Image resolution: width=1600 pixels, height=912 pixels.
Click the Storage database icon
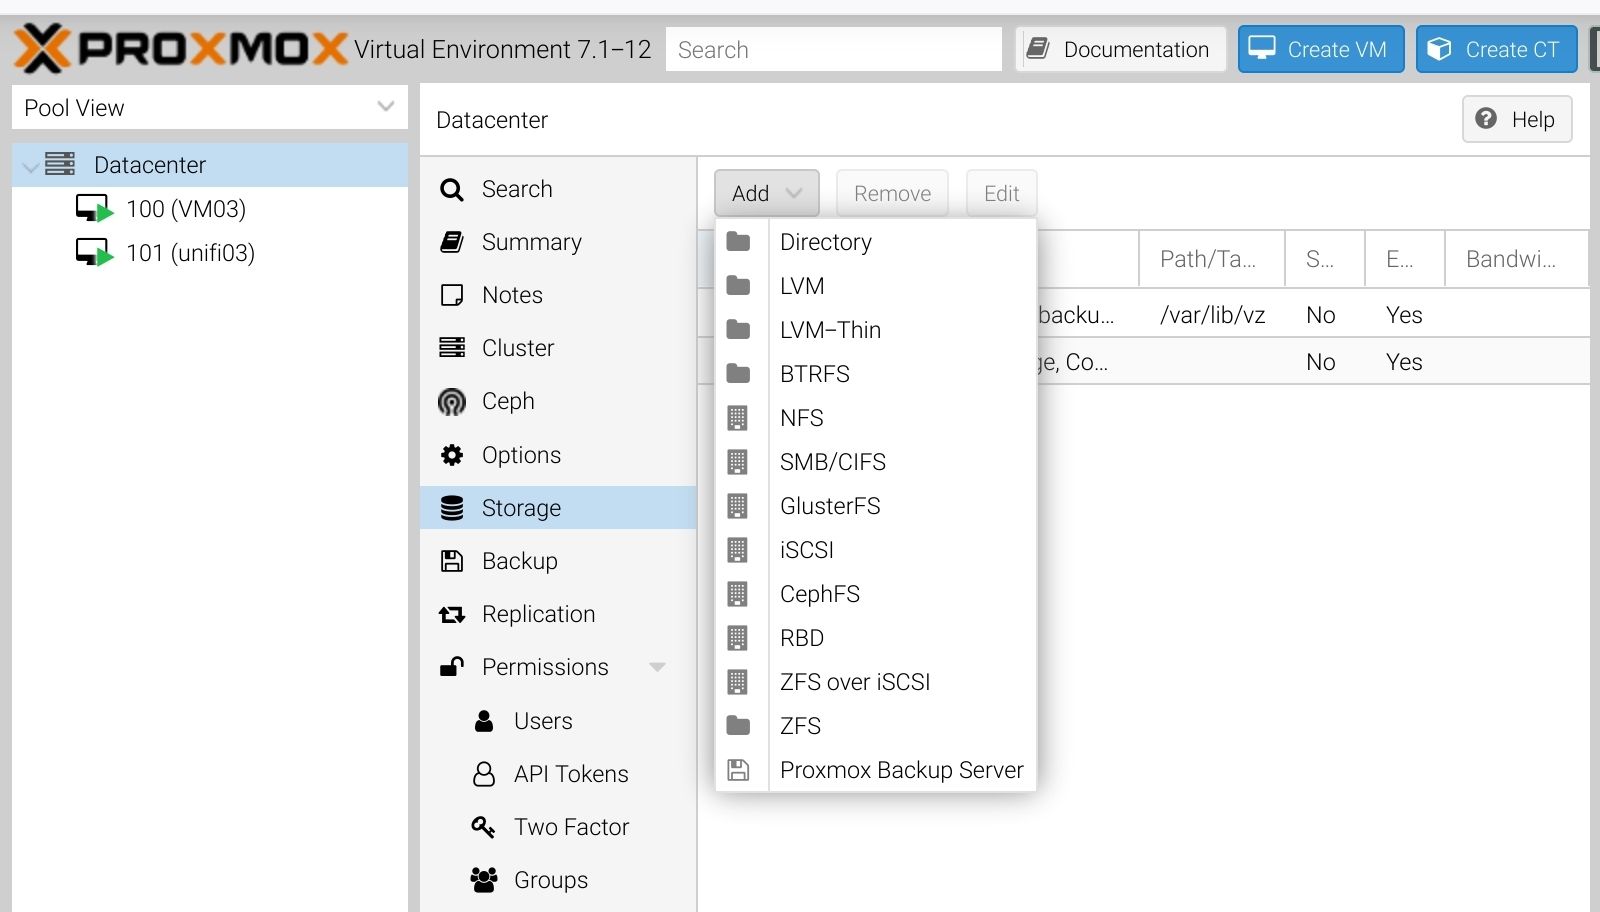[x=452, y=508]
